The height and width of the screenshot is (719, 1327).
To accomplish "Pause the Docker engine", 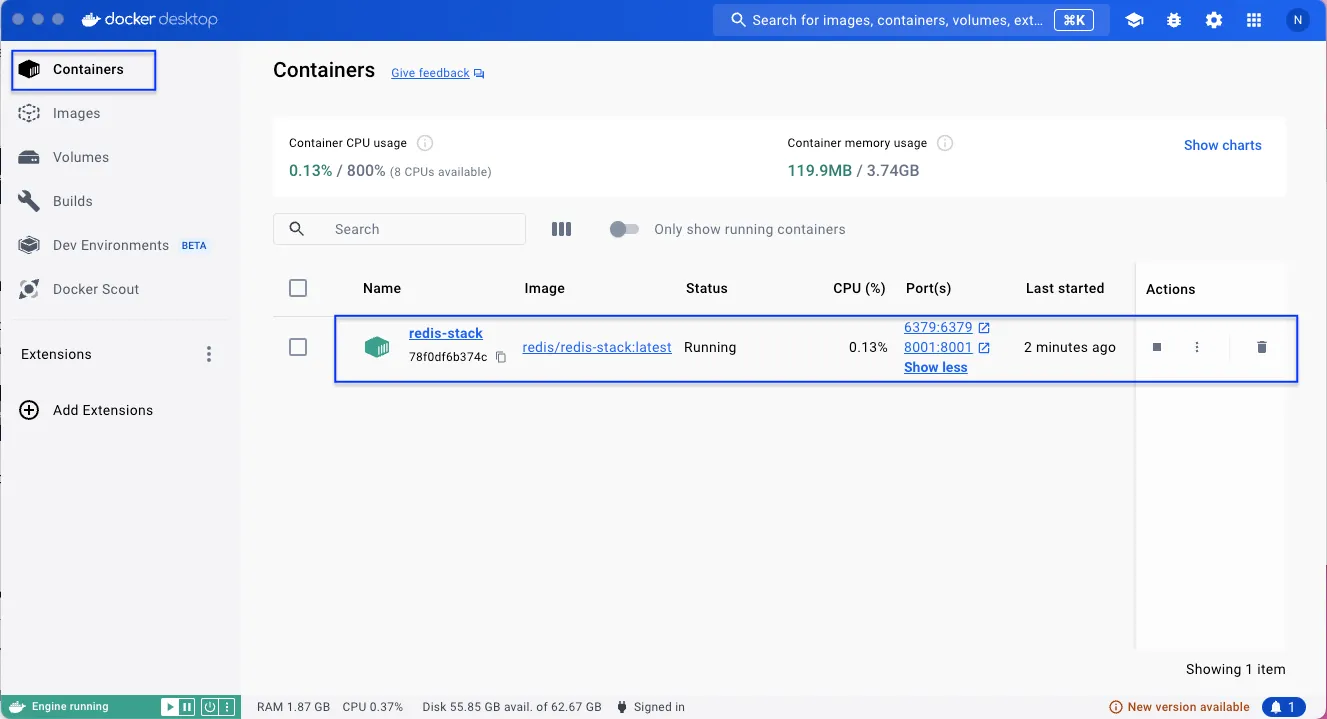I will tap(185, 707).
